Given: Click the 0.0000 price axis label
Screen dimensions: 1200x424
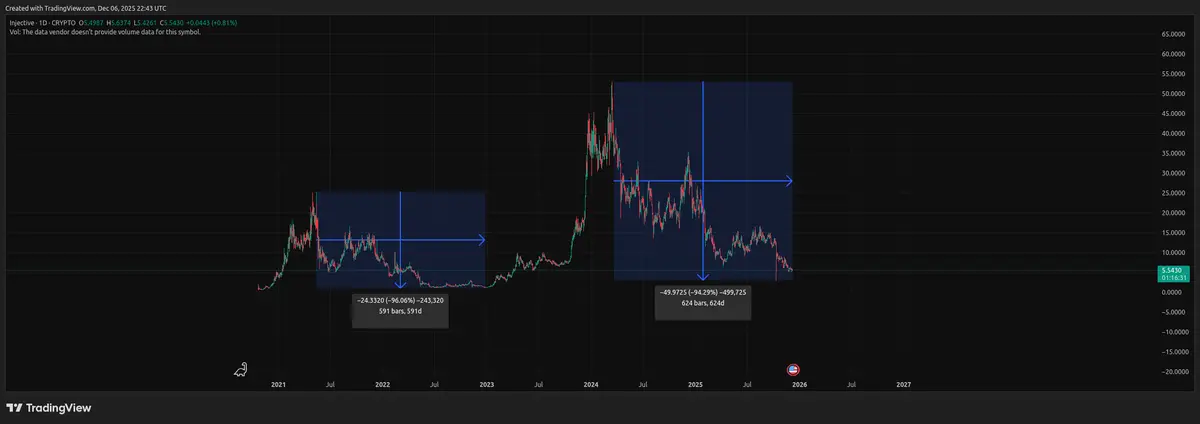Looking at the screenshot, I should 1174,292.
